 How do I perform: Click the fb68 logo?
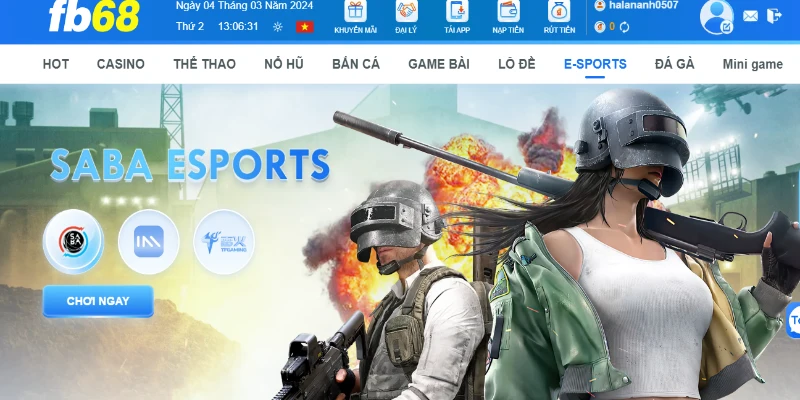pos(94,16)
